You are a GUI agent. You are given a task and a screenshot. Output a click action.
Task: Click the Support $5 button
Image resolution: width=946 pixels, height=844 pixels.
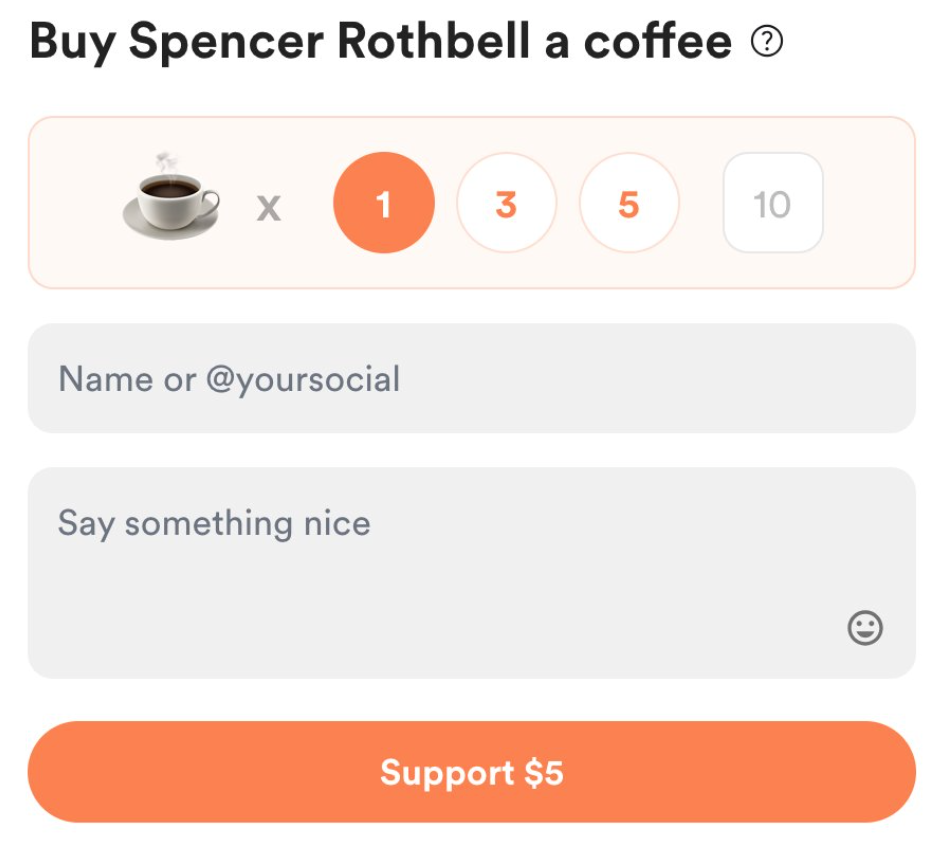pos(472,772)
